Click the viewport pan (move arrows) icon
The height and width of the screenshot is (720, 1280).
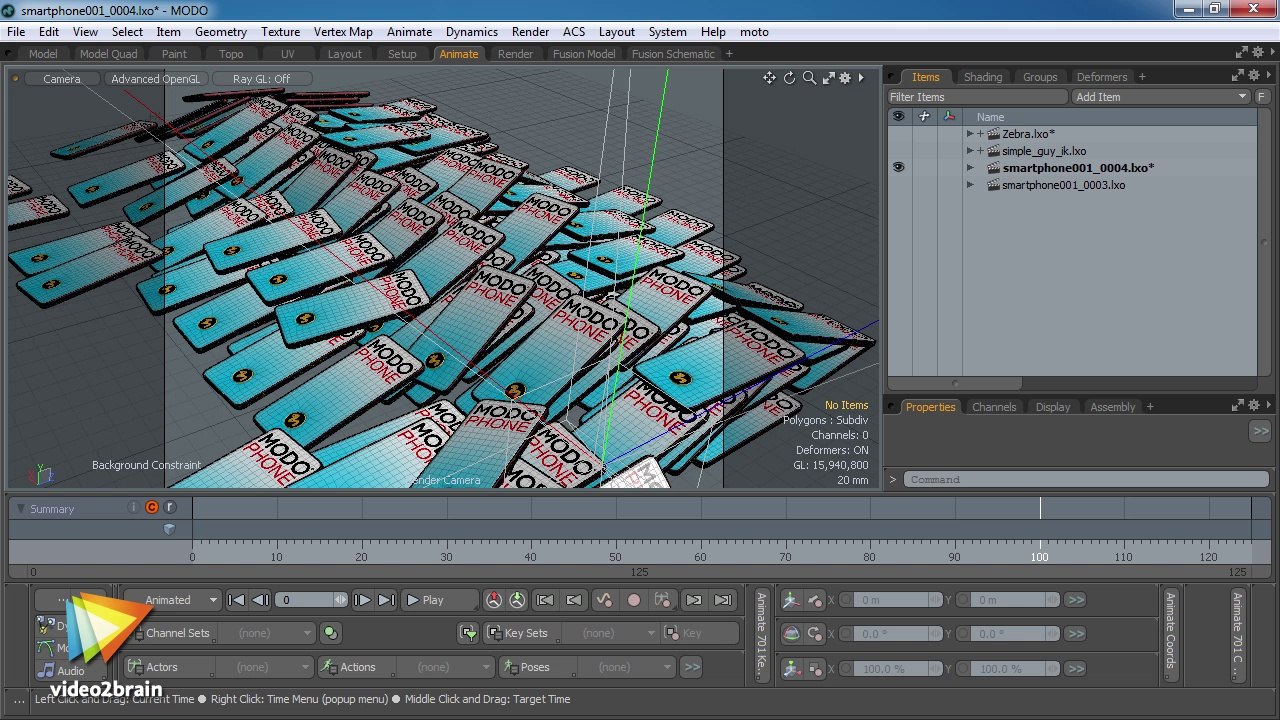[x=769, y=78]
